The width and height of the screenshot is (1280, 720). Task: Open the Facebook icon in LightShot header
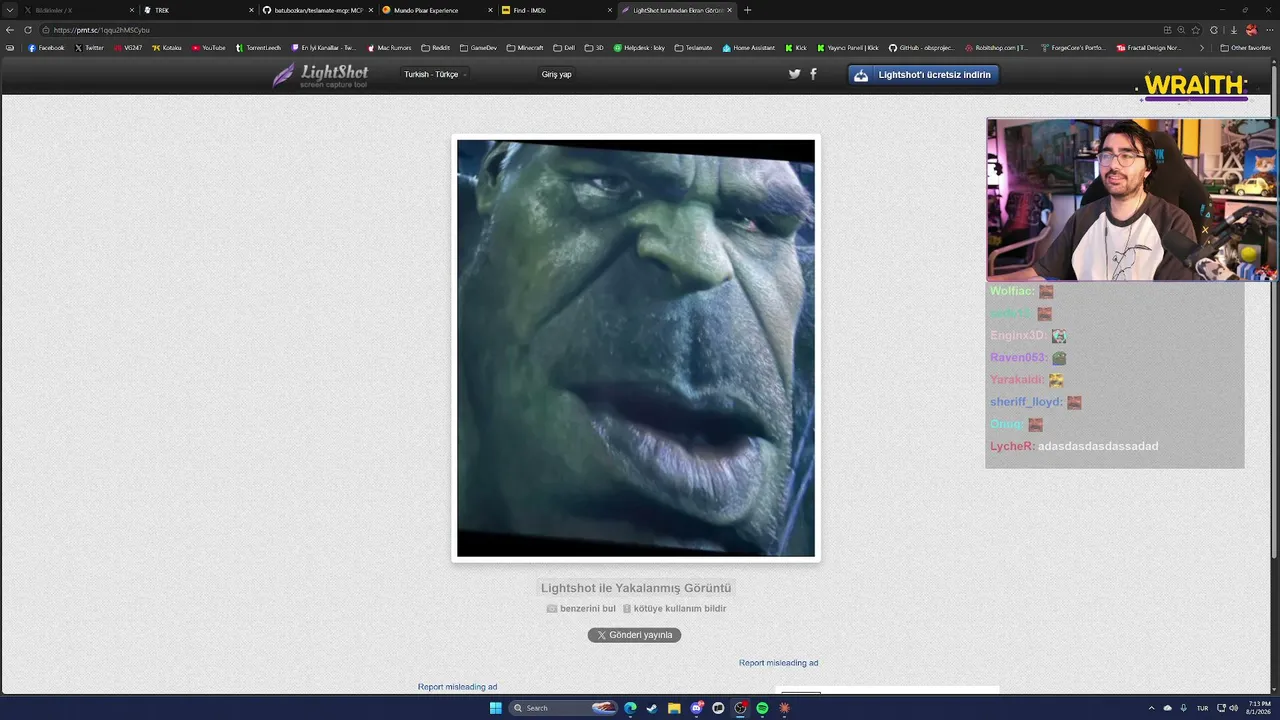pos(813,74)
